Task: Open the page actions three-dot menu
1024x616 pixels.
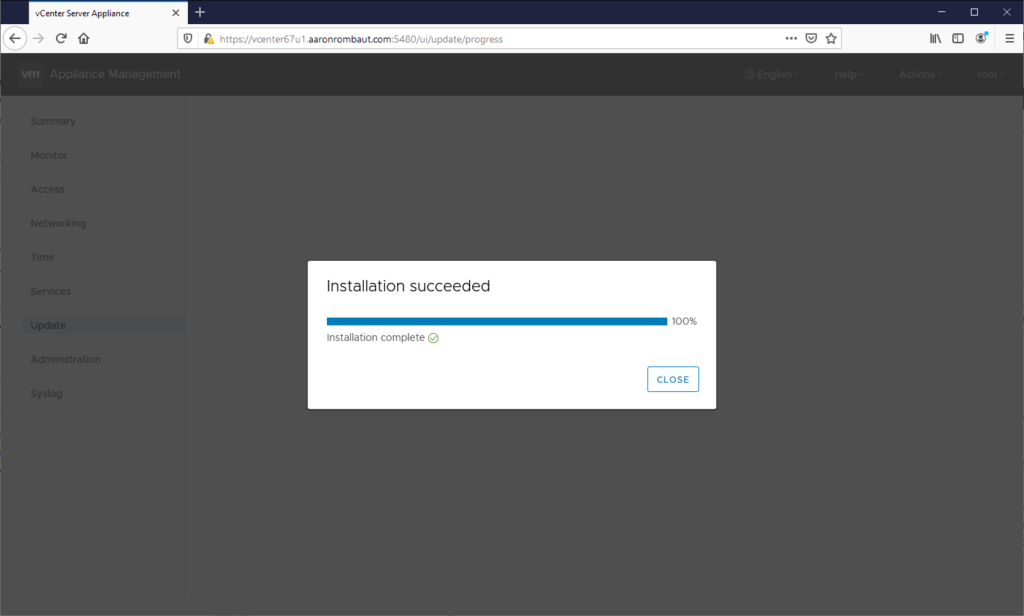Action: [x=791, y=38]
